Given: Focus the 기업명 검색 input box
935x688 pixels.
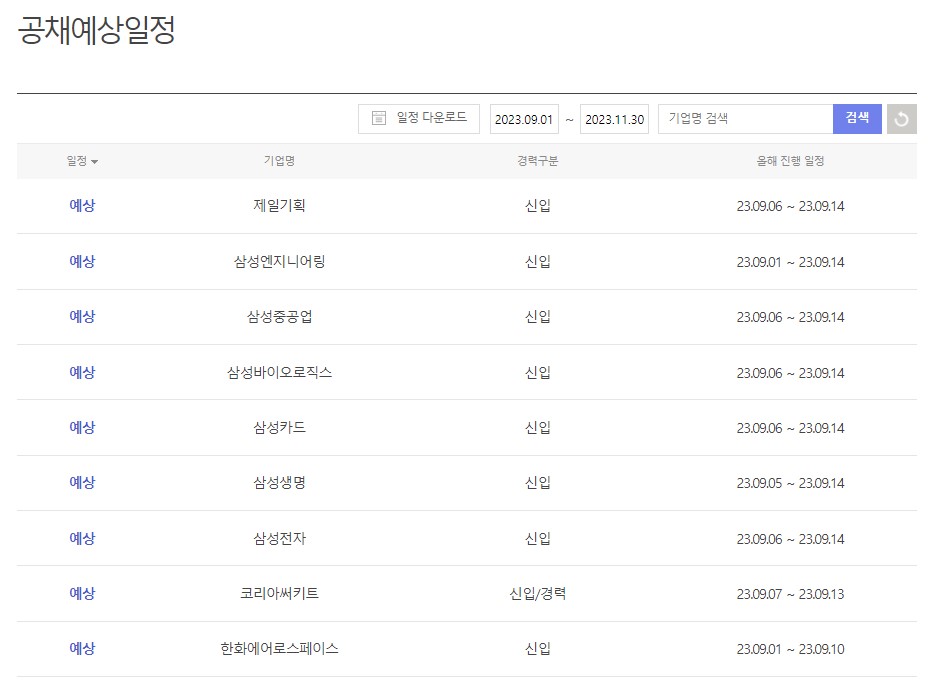Looking at the screenshot, I should [745, 119].
